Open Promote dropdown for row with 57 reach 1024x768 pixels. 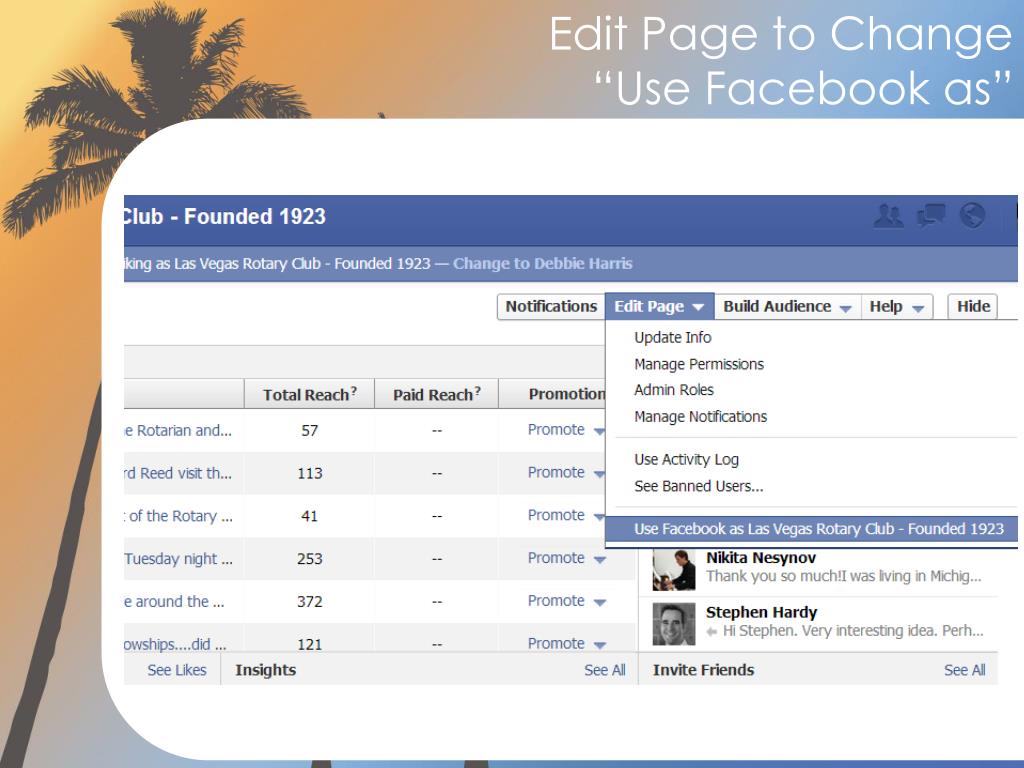[x=566, y=430]
